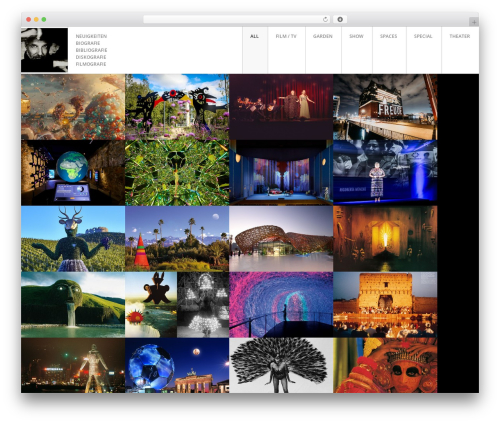Click the browser address bar
Image resolution: width=500 pixels, height=423 pixels.
pos(237,19)
